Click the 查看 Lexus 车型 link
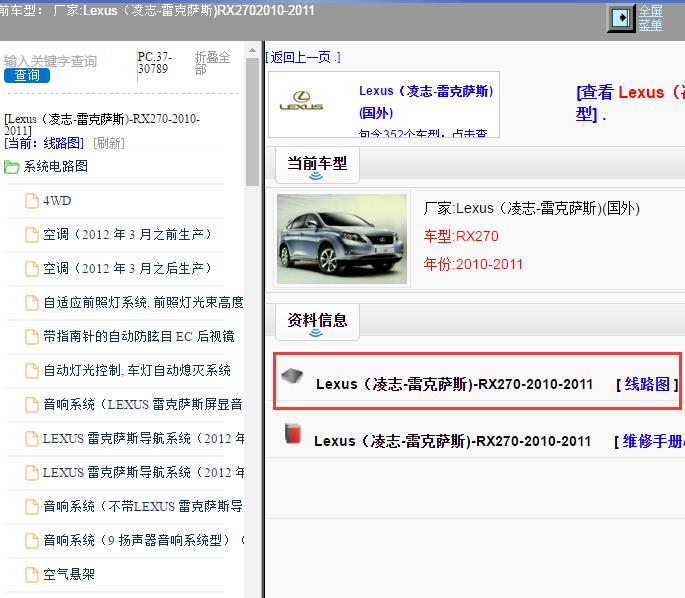 pos(630,103)
